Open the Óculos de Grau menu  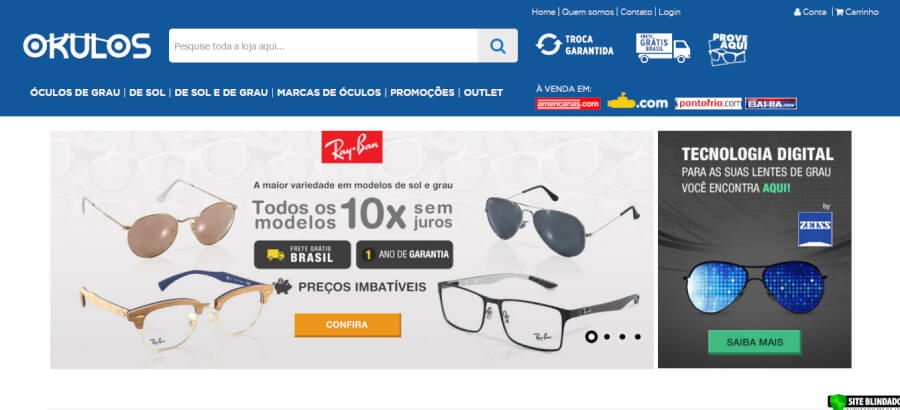[75, 92]
